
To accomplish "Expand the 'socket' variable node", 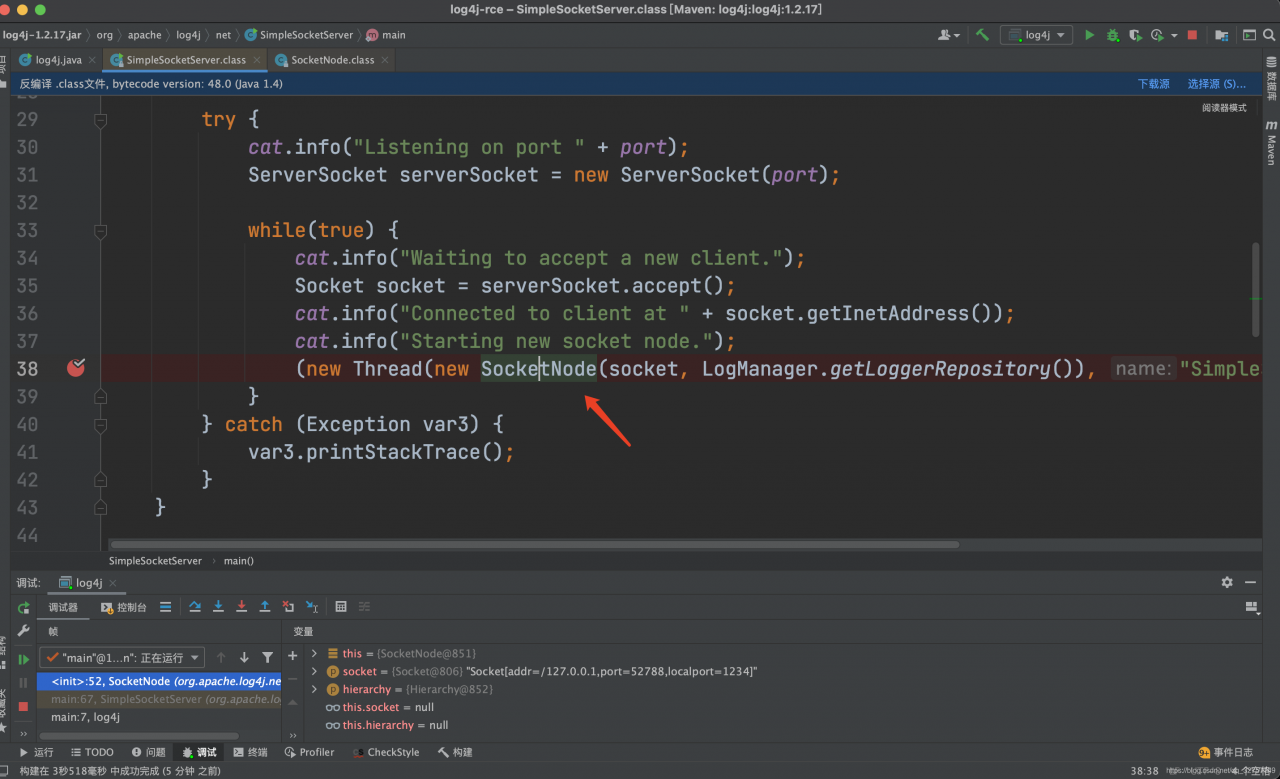I will click(x=314, y=671).
